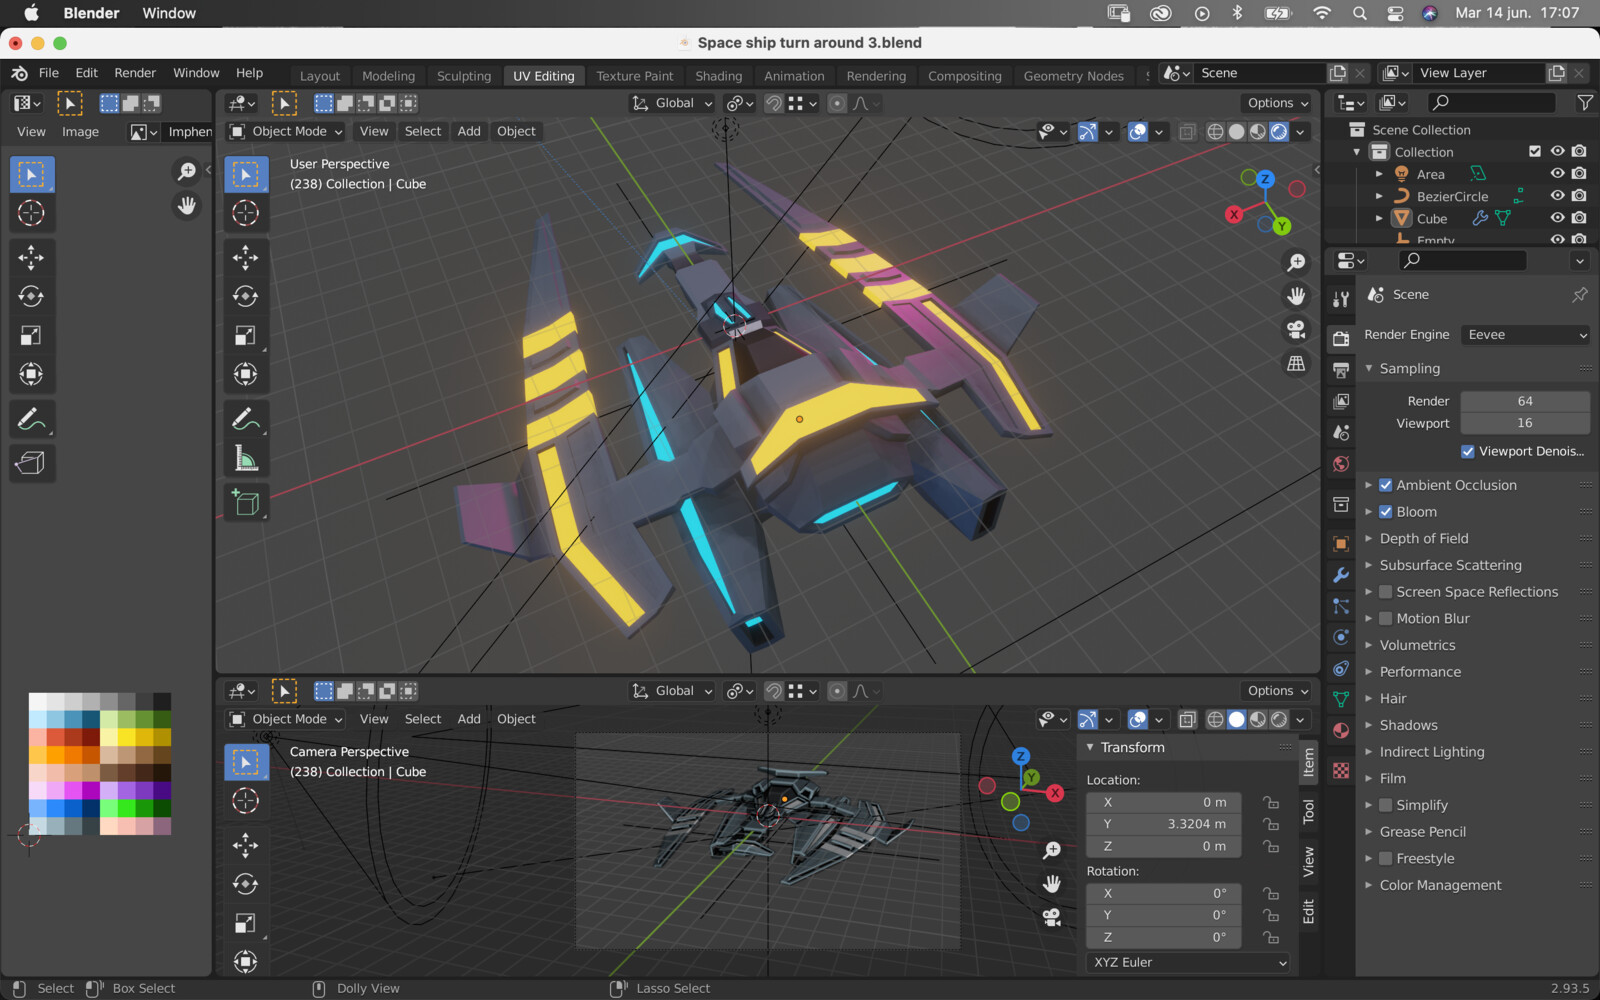
Task: Open the Render Engine dropdown
Action: (x=1526, y=335)
